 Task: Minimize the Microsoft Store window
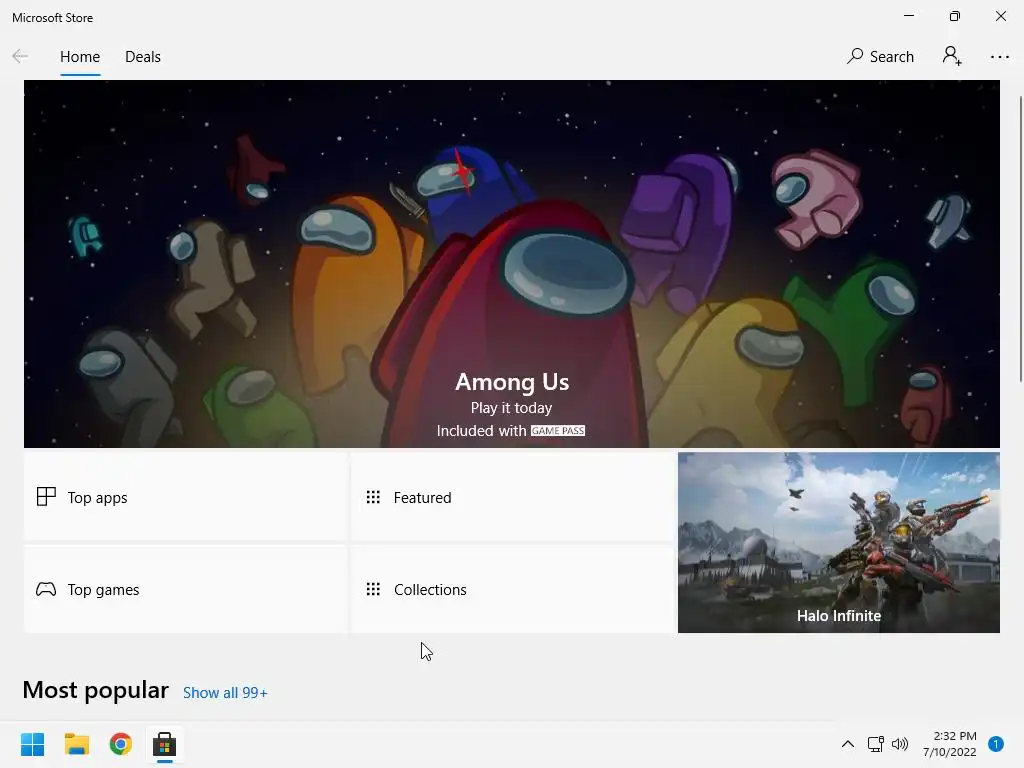click(908, 16)
